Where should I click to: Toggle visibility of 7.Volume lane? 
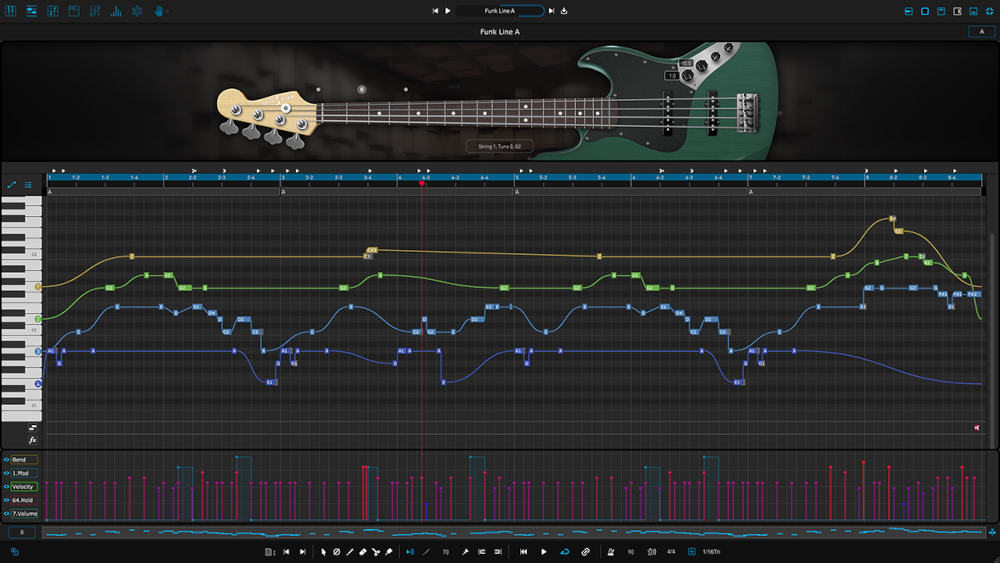[x=6, y=514]
